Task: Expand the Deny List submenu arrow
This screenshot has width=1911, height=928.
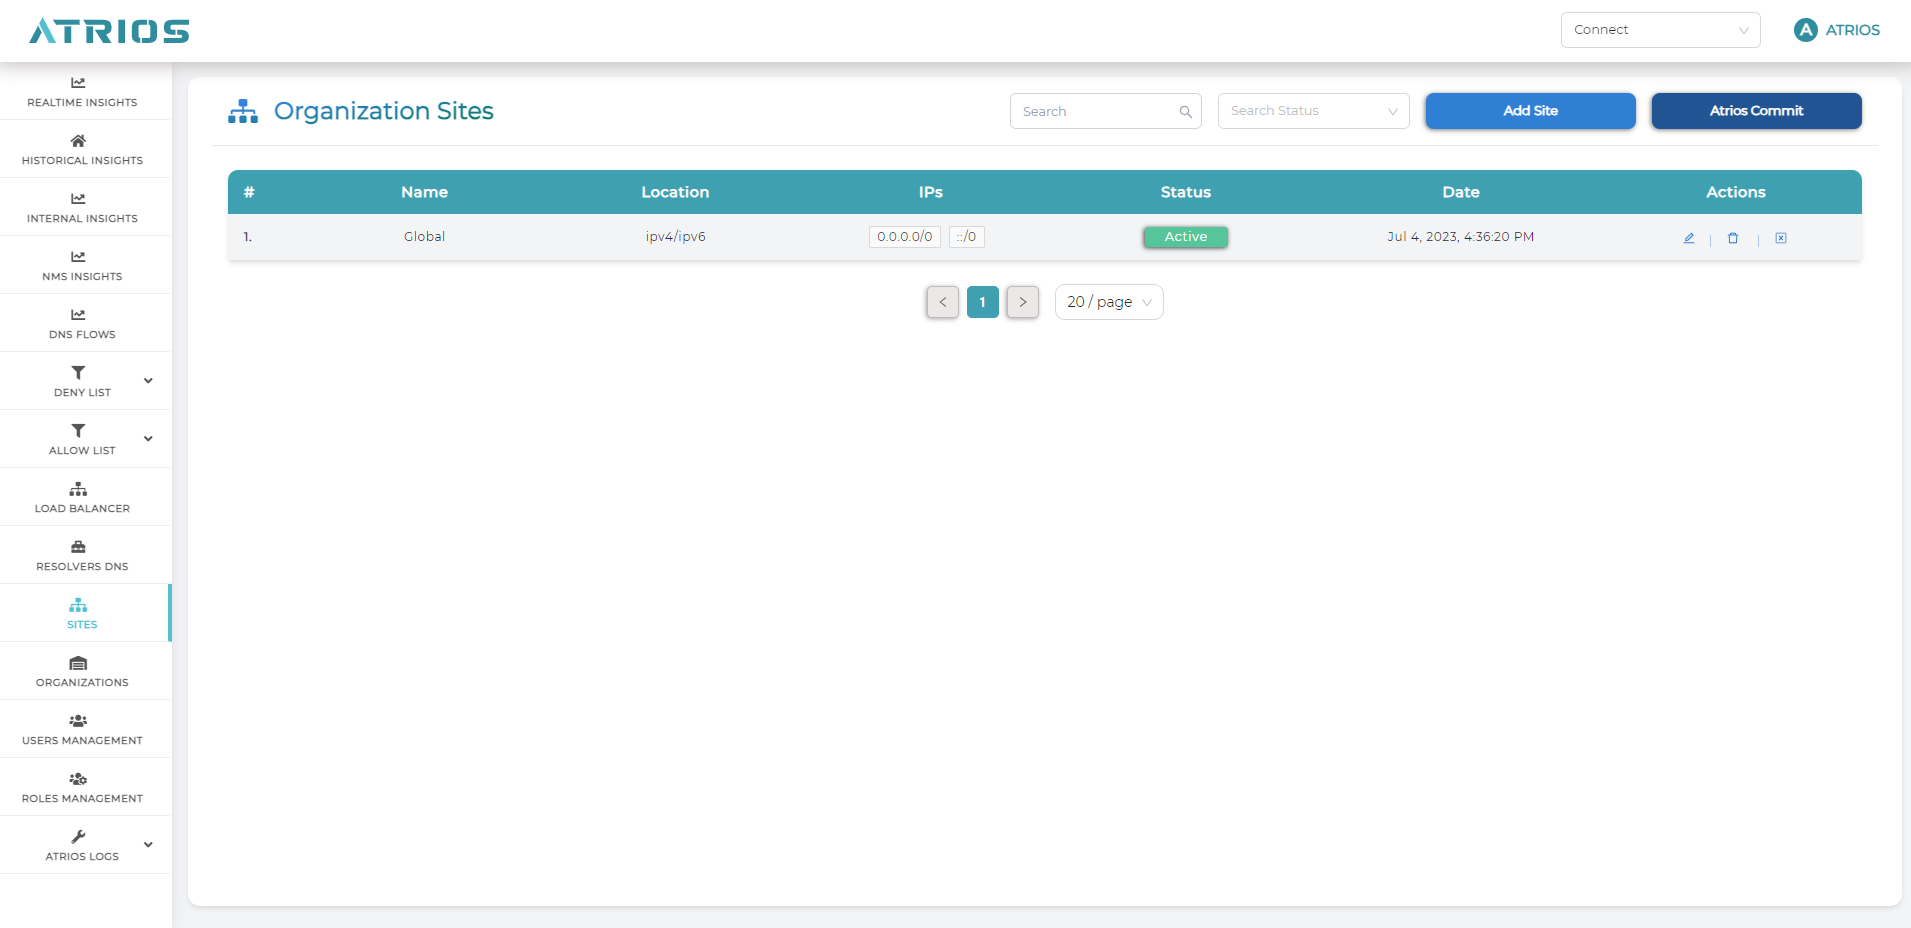Action: click(148, 381)
